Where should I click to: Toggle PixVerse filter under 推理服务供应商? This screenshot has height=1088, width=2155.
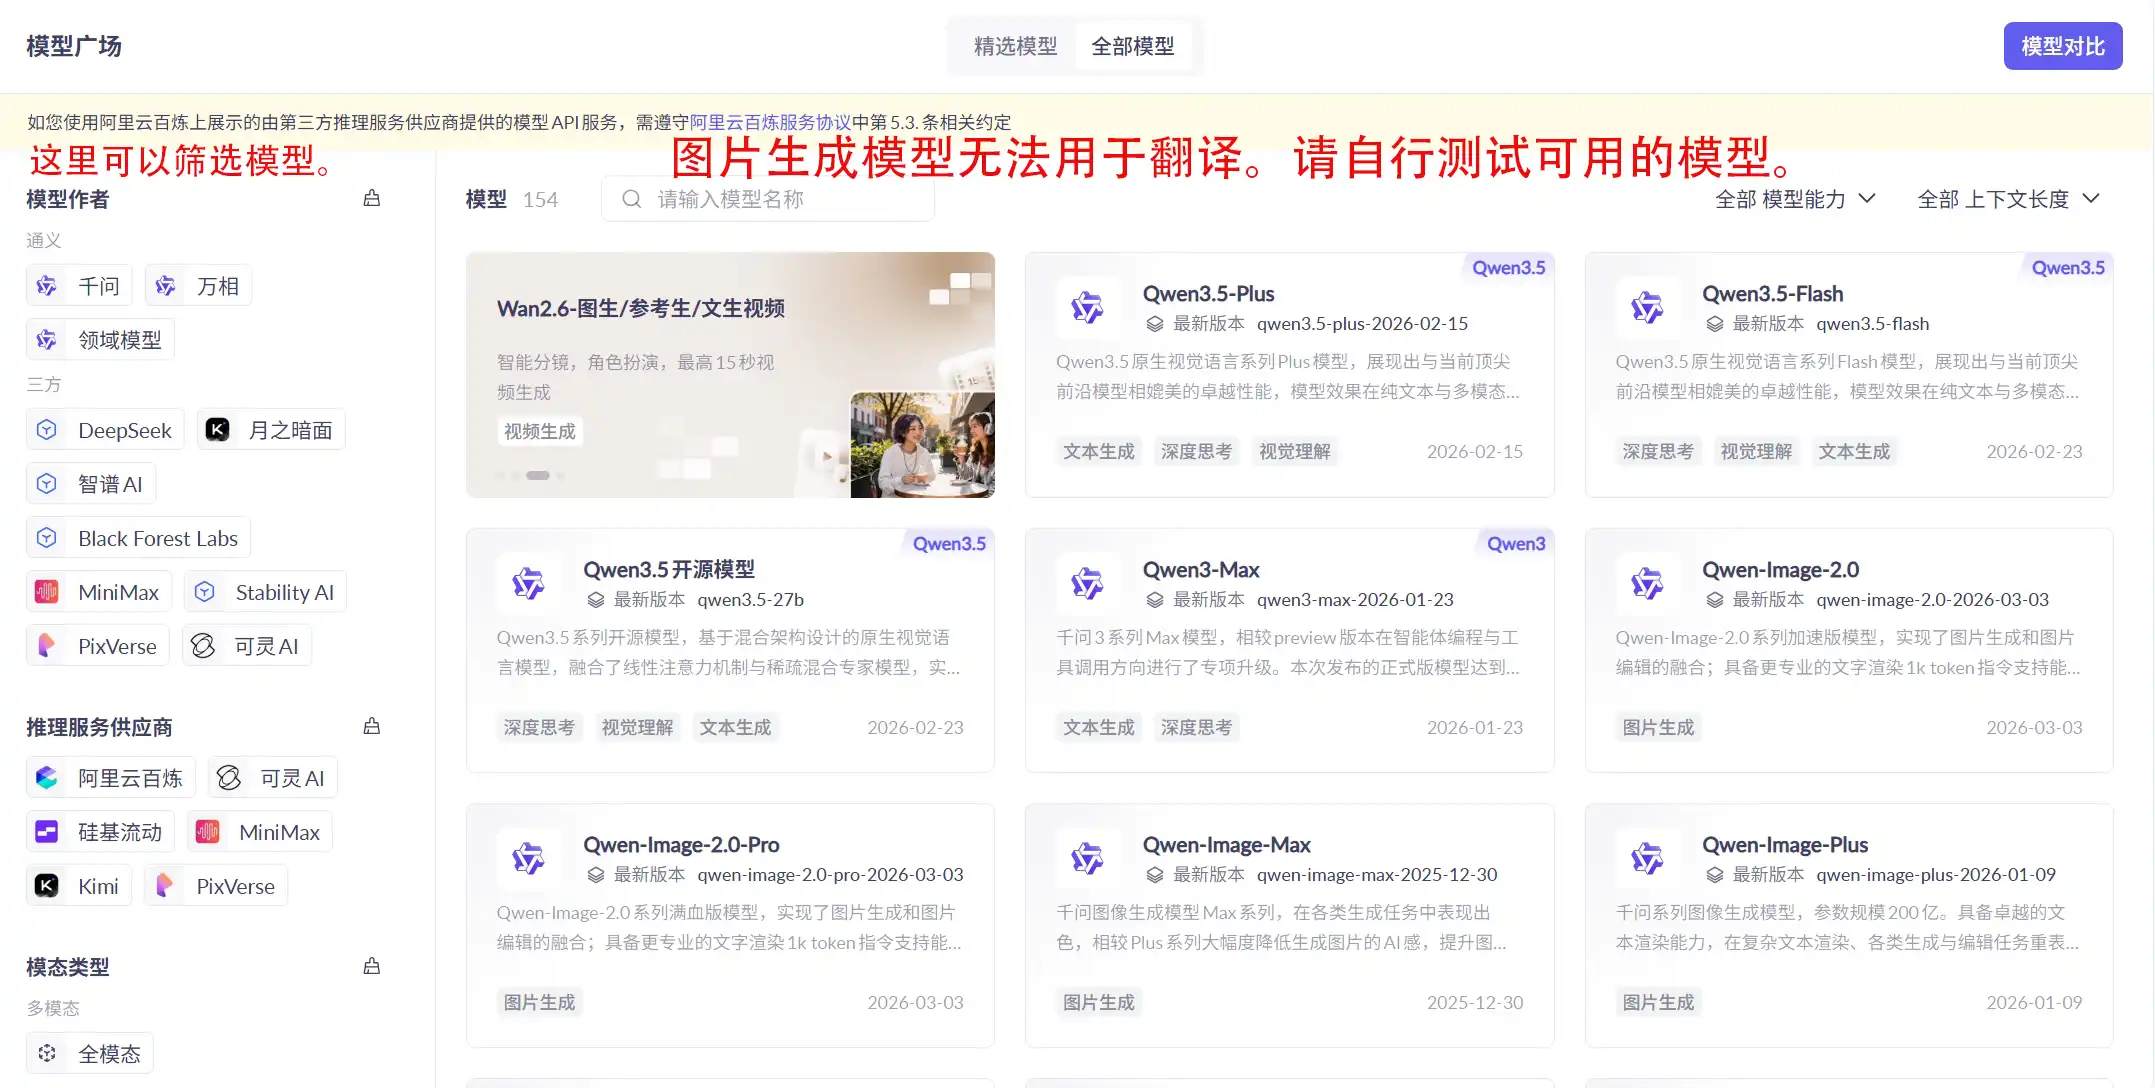(x=216, y=886)
